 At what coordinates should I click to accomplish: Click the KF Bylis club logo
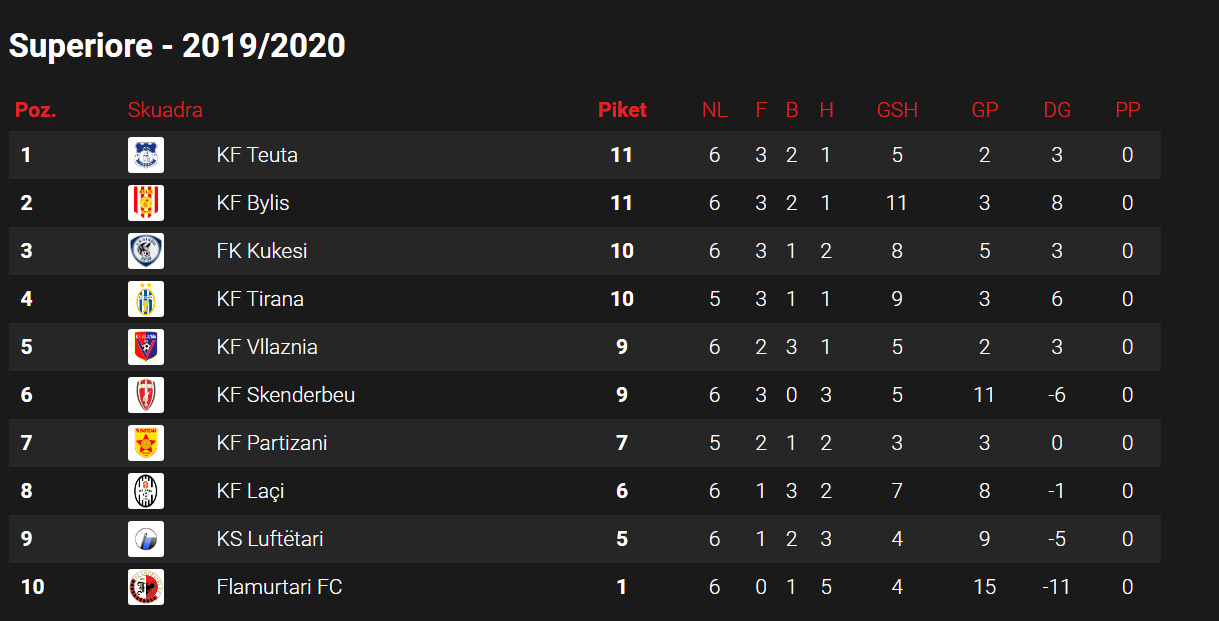click(x=146, y=203)
